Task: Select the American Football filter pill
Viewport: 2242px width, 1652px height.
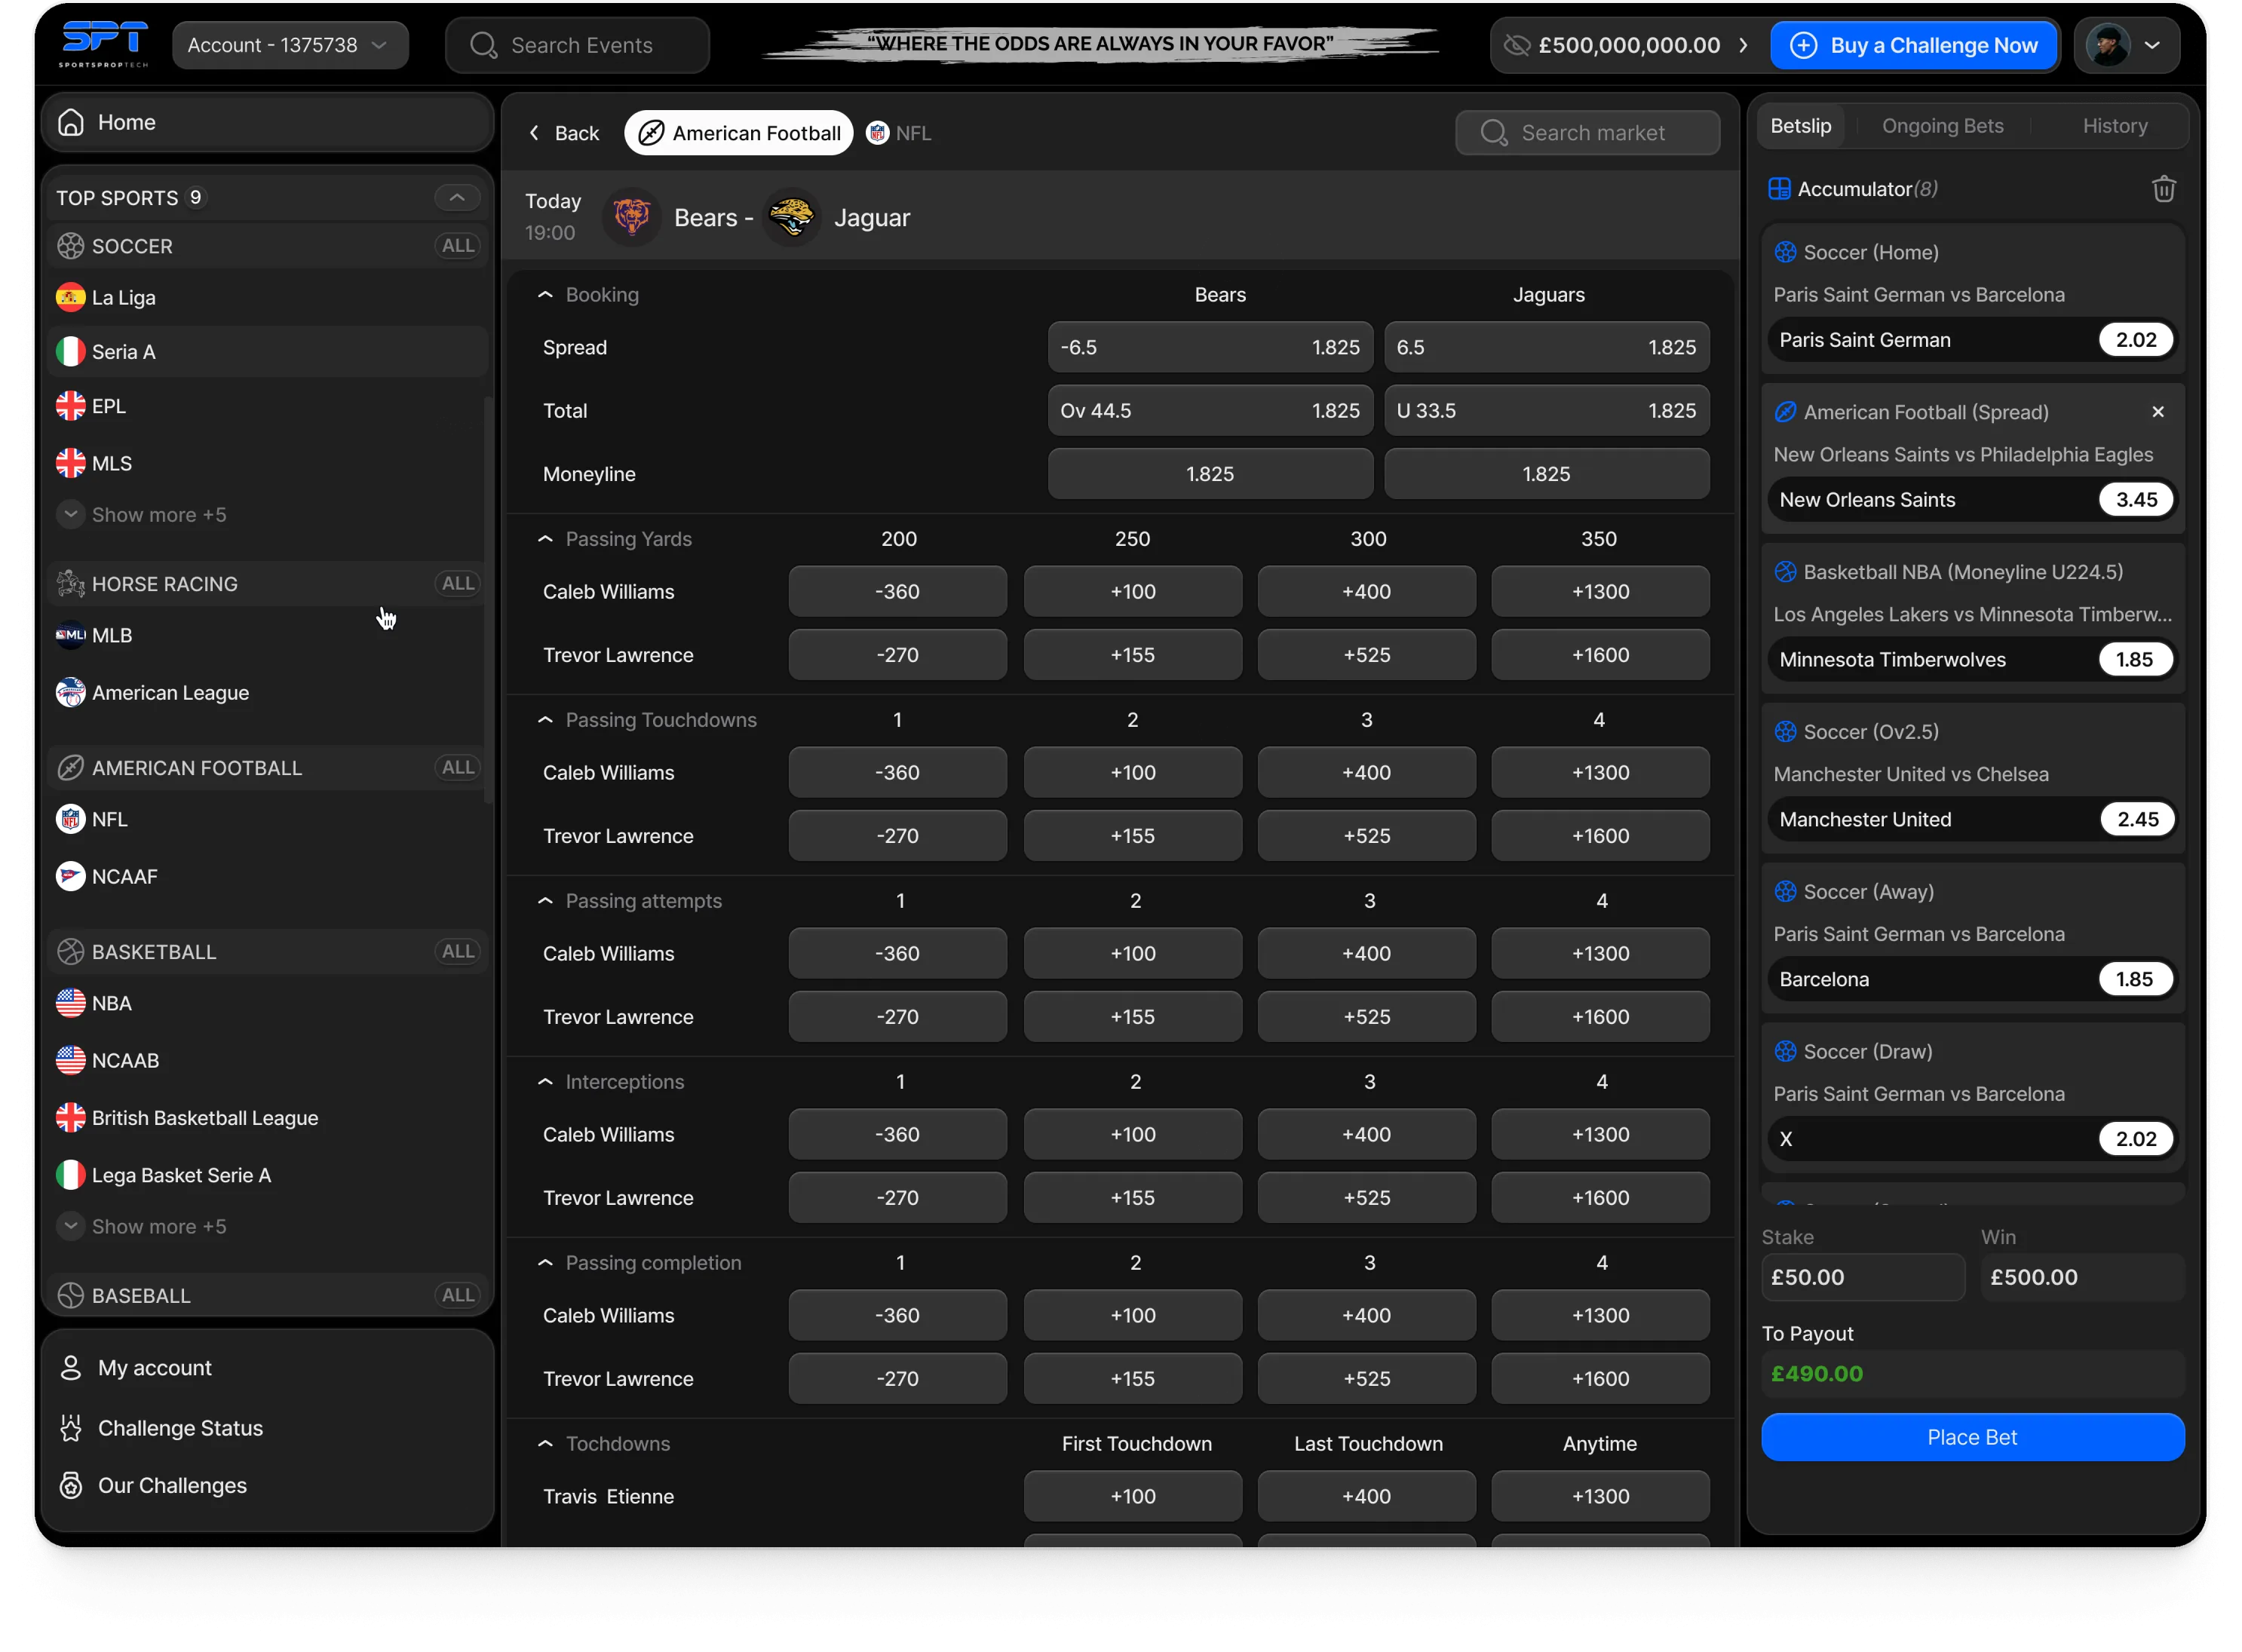Action: click(739, 133)
